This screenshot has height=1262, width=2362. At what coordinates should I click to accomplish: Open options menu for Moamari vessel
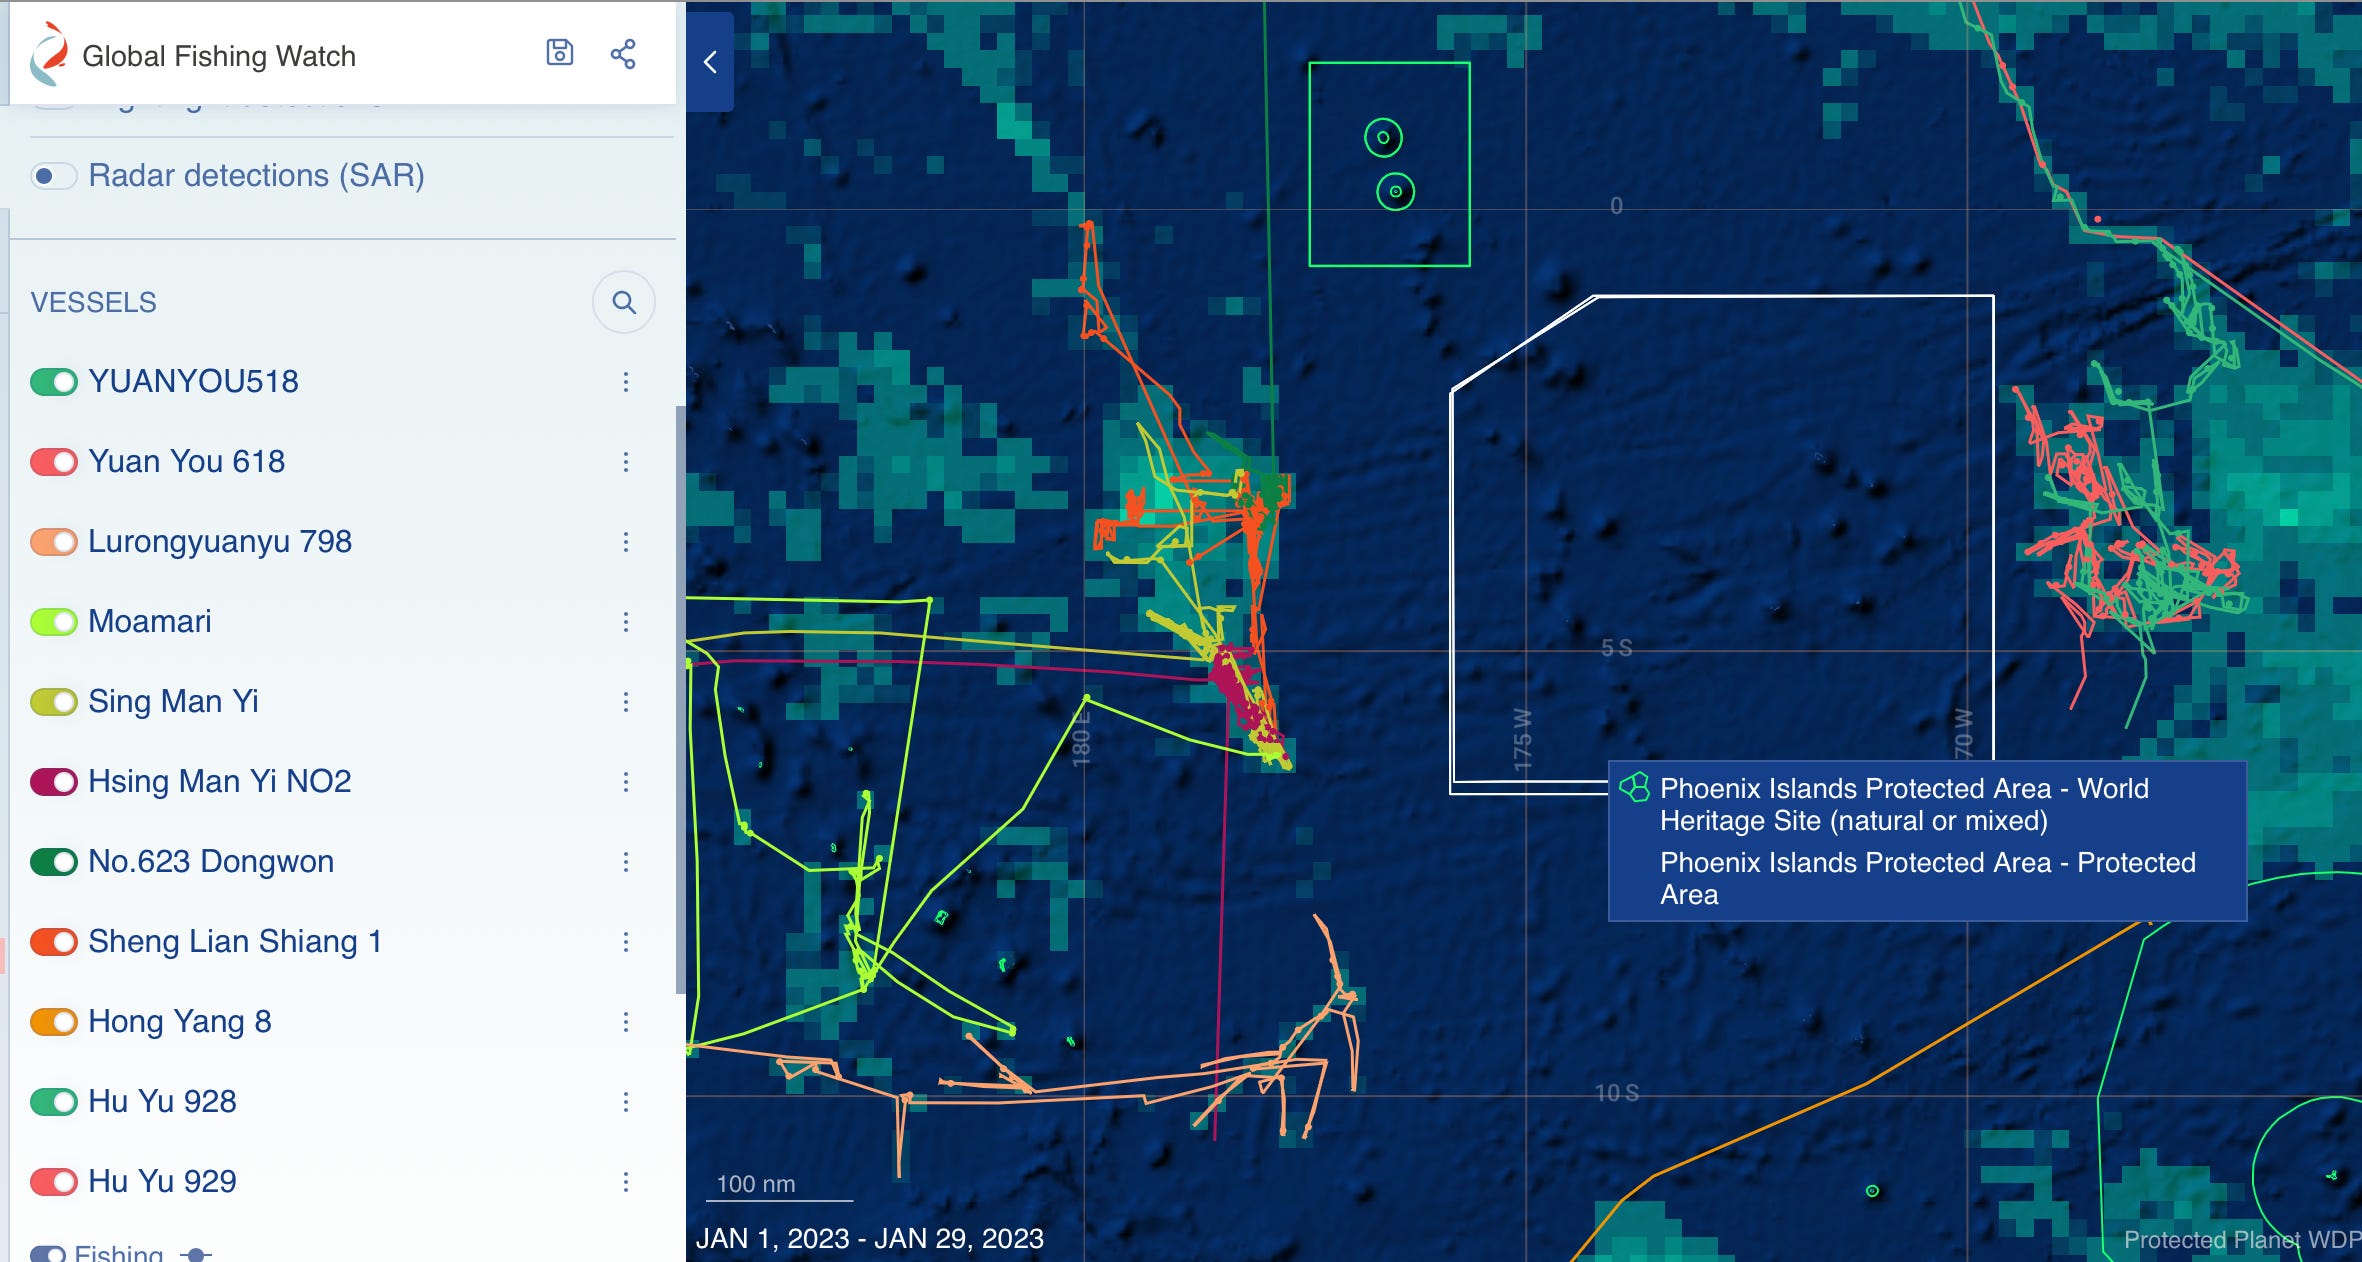click(626, 621)
